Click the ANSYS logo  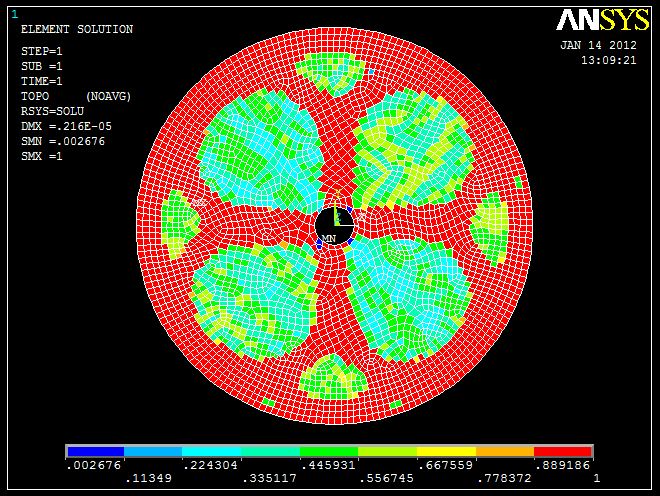(603, 22)
